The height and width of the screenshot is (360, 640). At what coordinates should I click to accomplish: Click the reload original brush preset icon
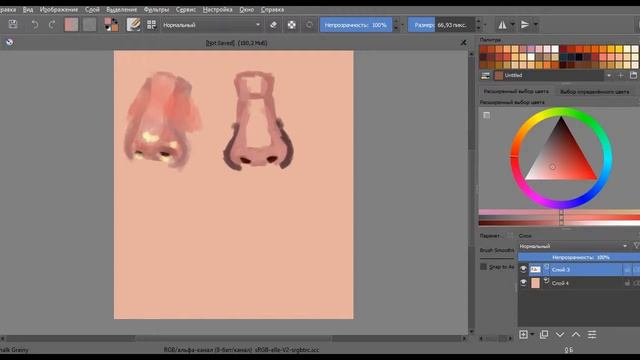[x=309, y=25]
